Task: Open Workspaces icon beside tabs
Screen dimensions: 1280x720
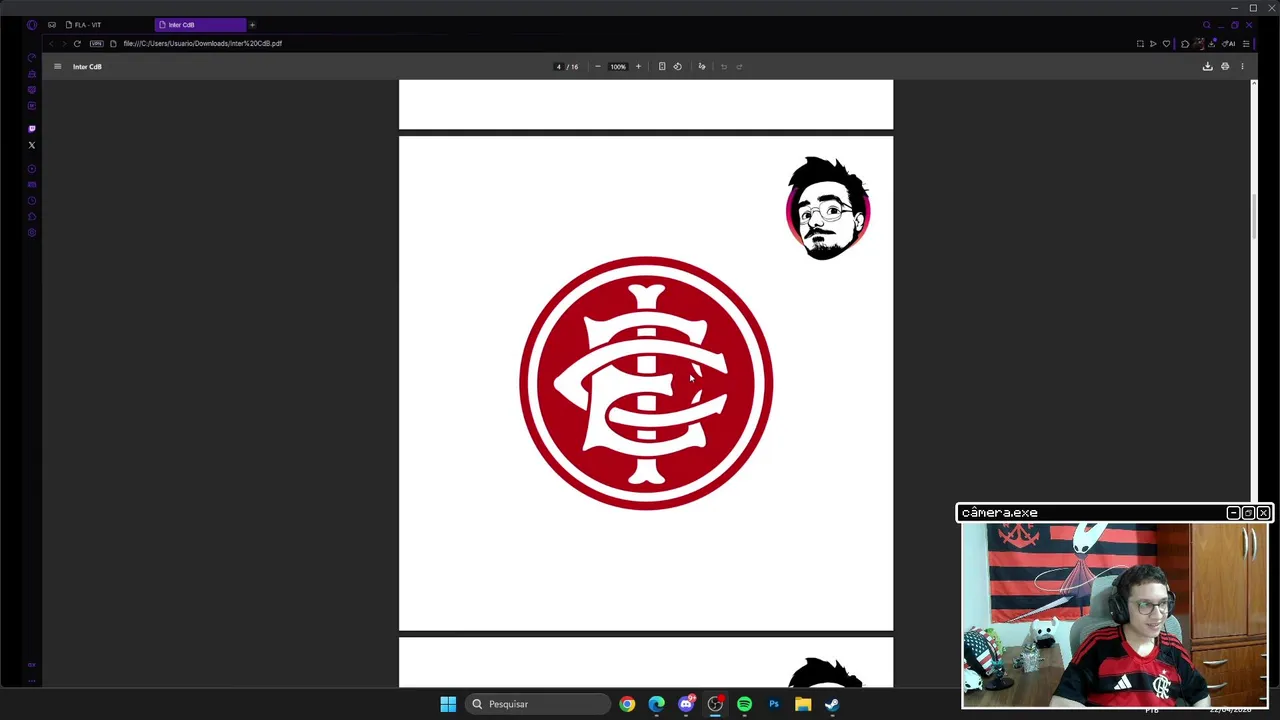Action: [x=52, y=25]
